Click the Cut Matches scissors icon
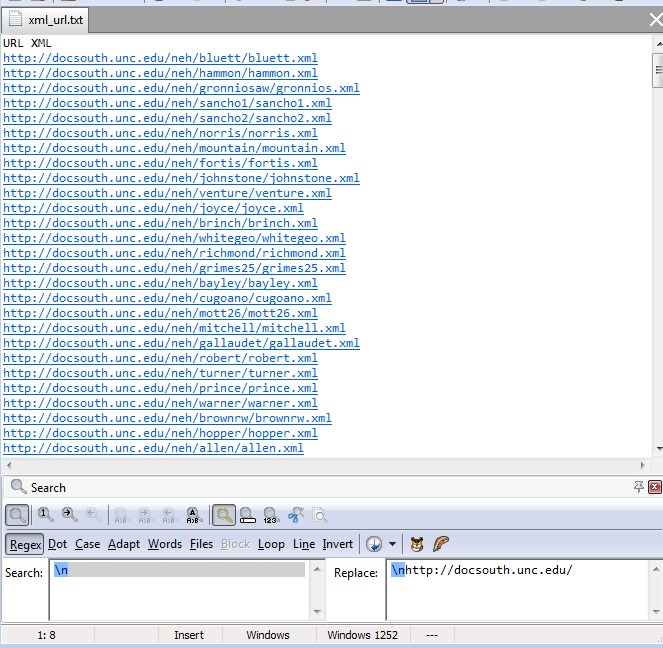This screenshot has height=648, width=663. click(x=296, y=515)
